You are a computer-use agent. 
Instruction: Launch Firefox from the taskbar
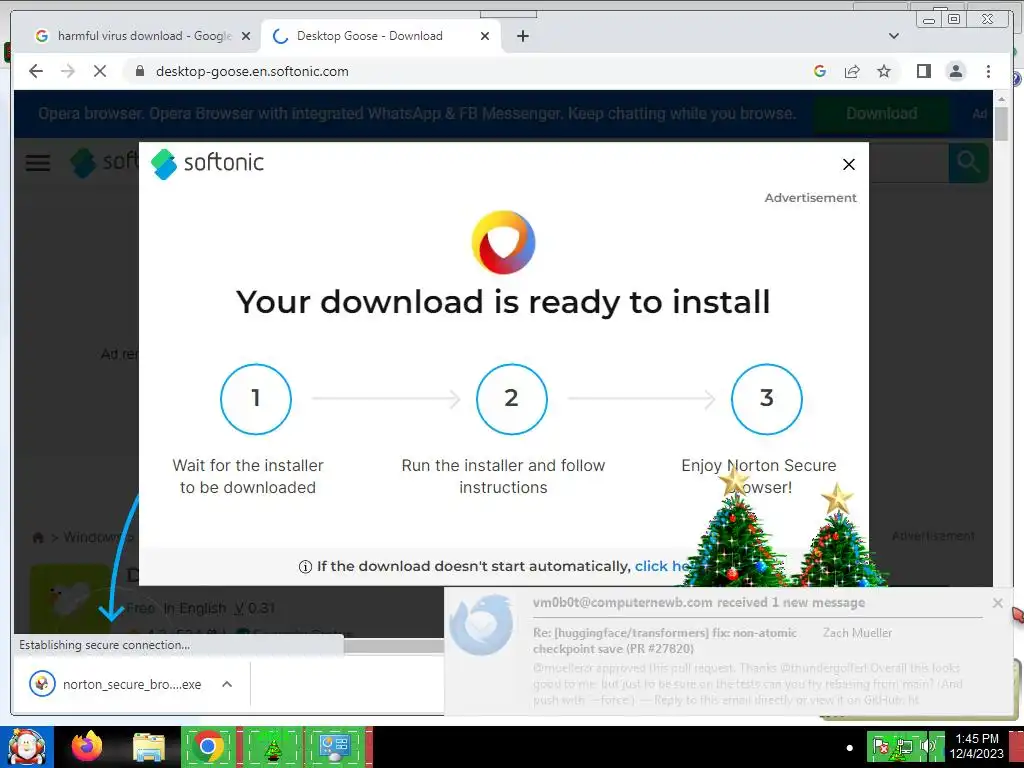click(88, 746)
